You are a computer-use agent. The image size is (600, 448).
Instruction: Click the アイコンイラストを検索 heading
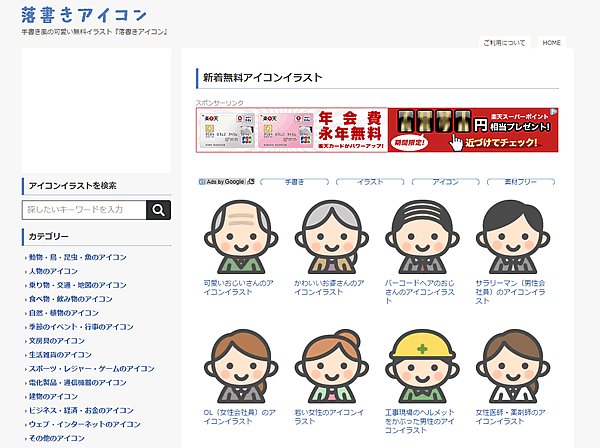coord(72,186)
